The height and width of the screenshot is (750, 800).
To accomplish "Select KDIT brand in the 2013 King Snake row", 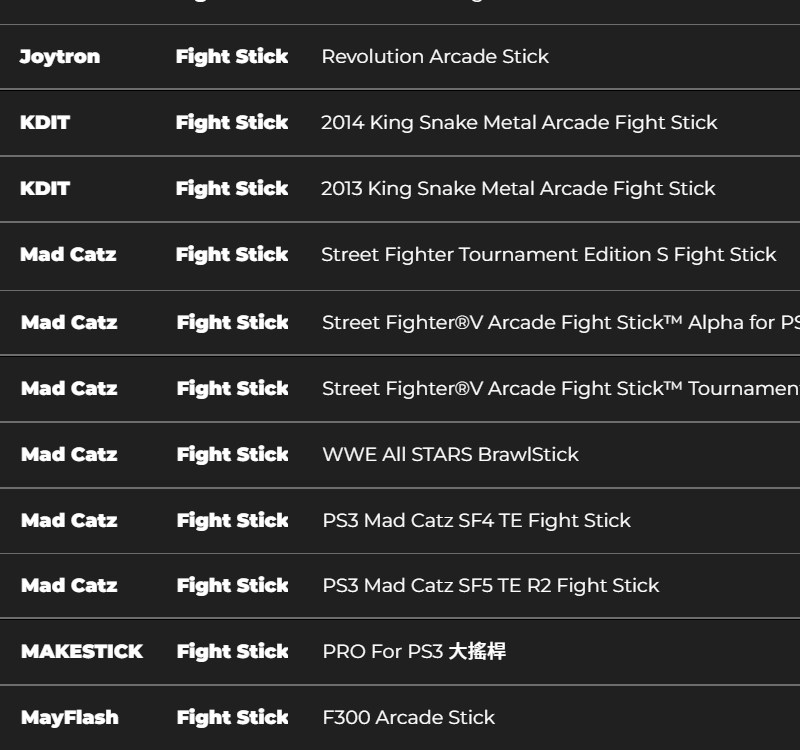I will click(x=45, y=189).
